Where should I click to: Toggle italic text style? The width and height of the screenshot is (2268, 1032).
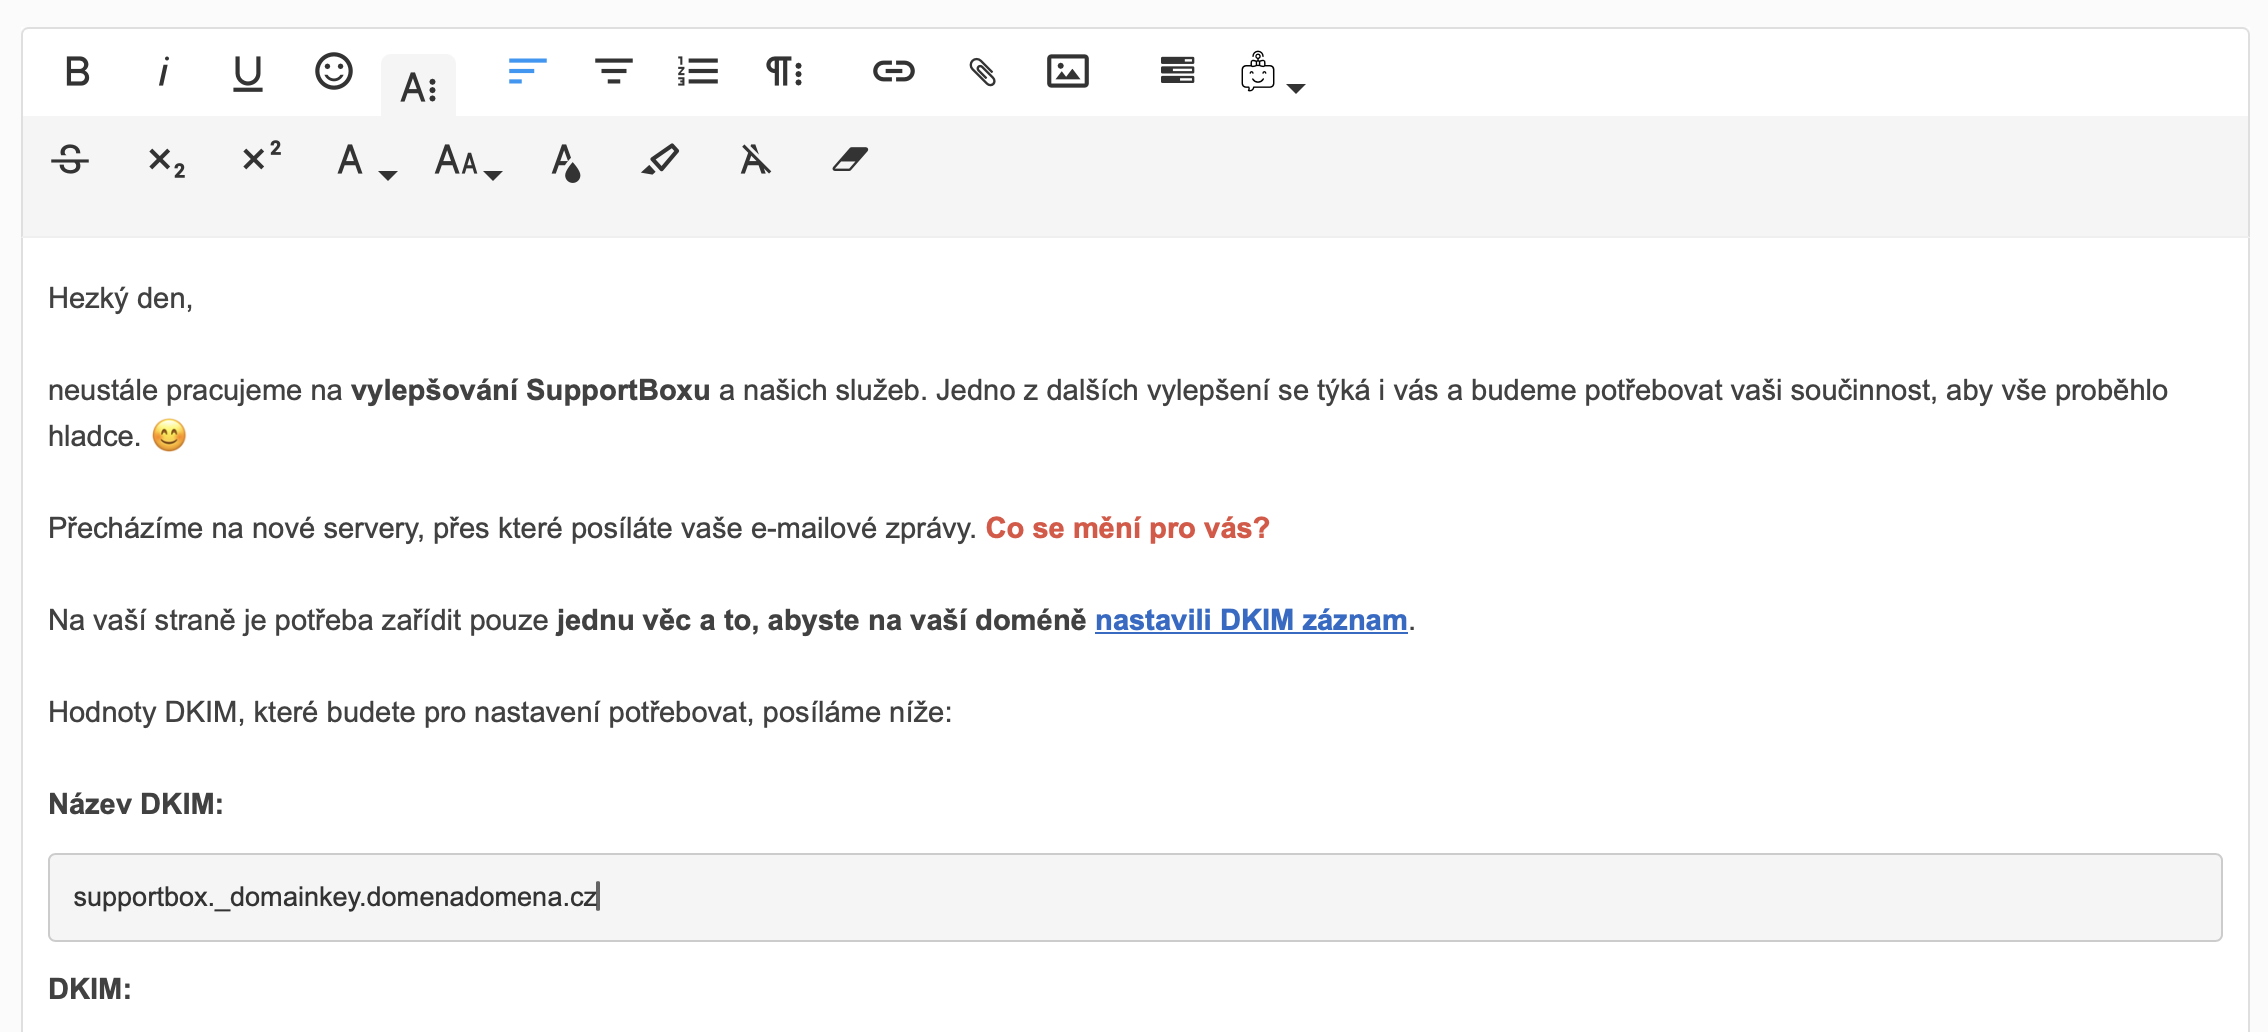pyautogui.click(x=163, y=72)
